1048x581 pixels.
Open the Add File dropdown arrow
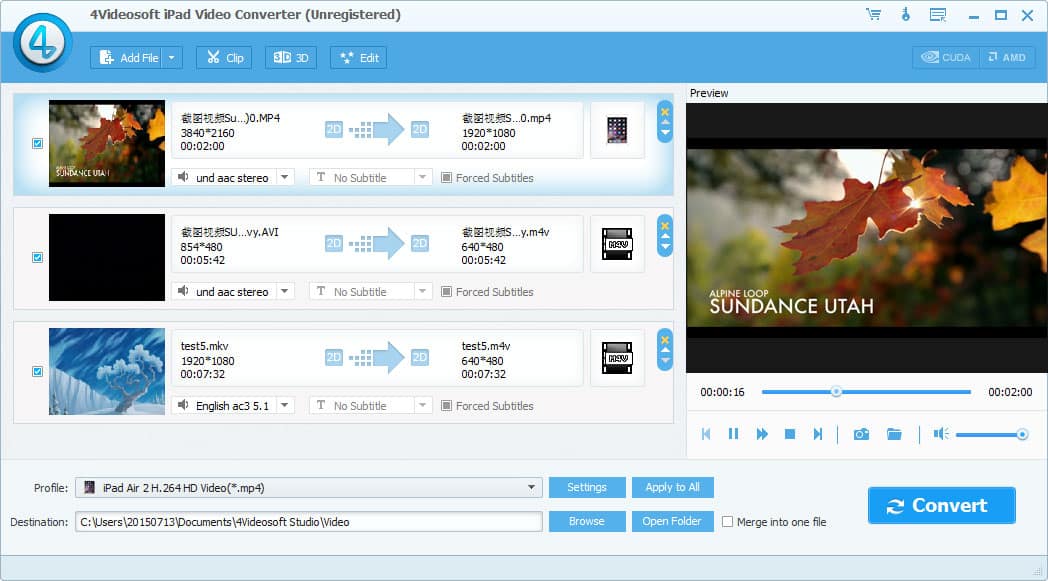172,57
